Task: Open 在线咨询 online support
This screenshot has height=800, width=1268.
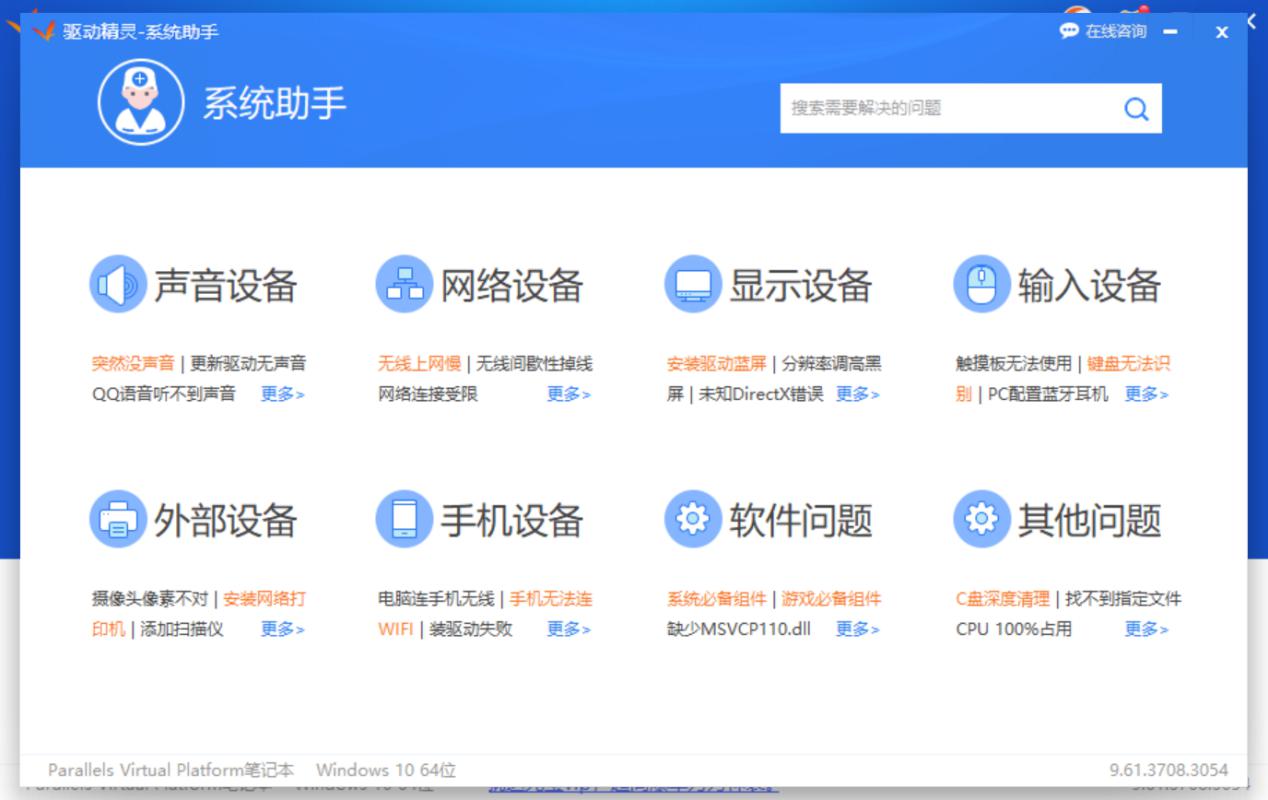Action: 1104,31
